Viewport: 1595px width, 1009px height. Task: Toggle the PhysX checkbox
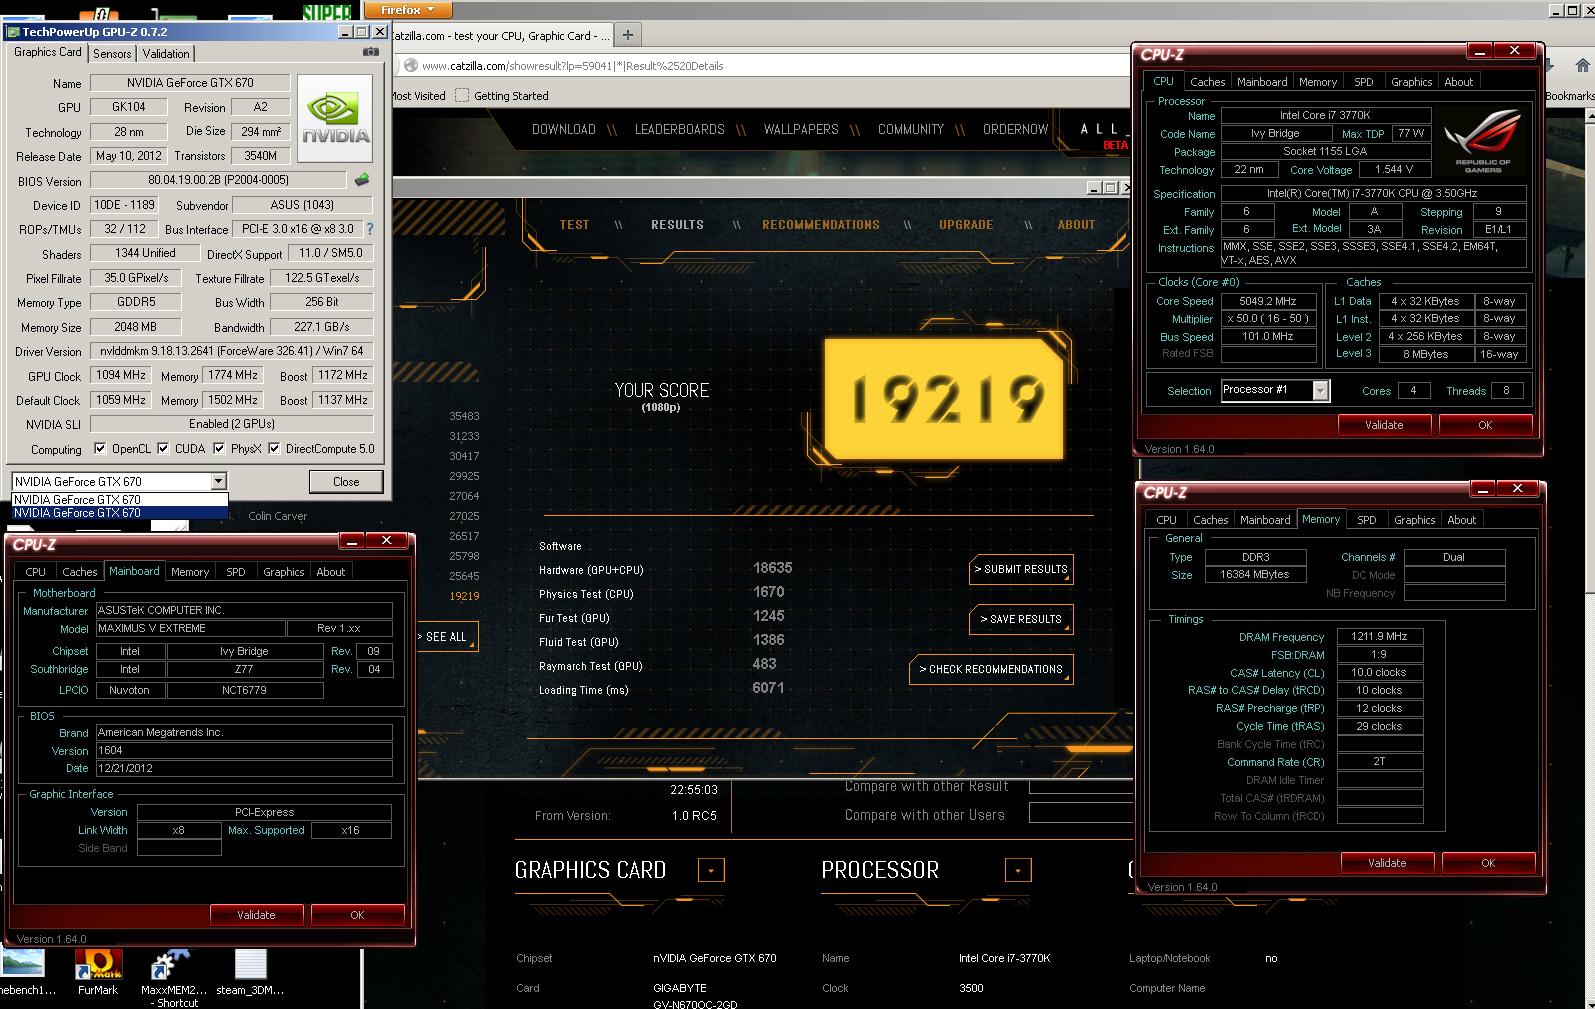(219, 449)
